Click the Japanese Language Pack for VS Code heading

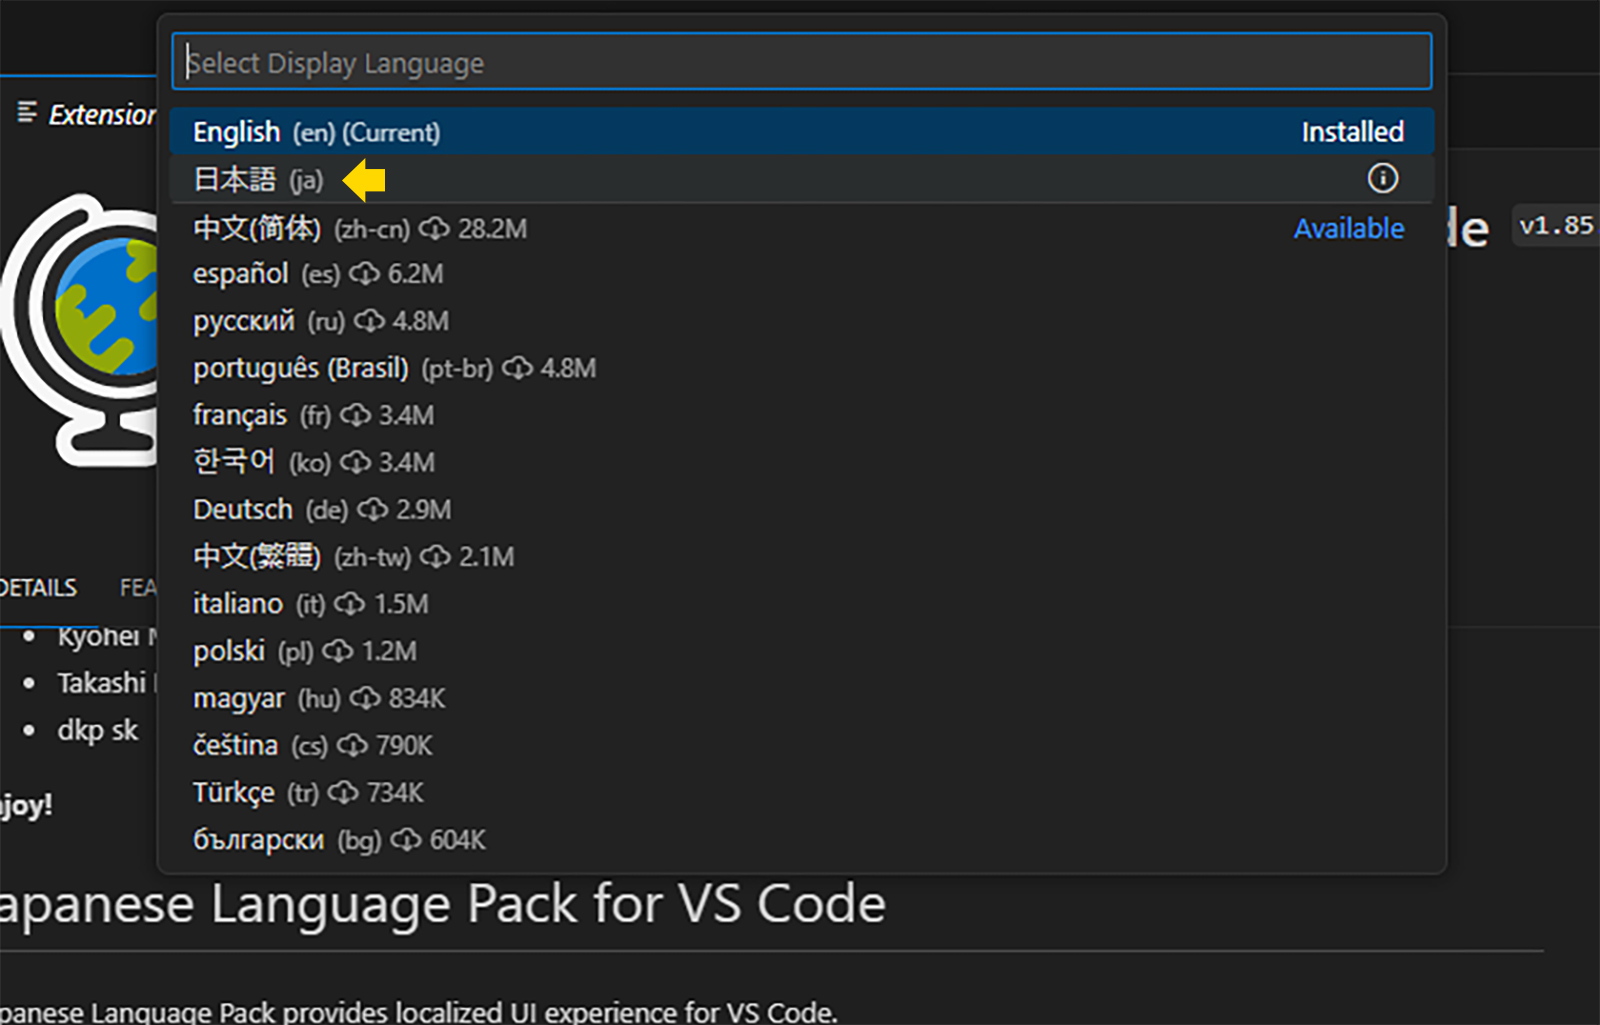[442, 904]
